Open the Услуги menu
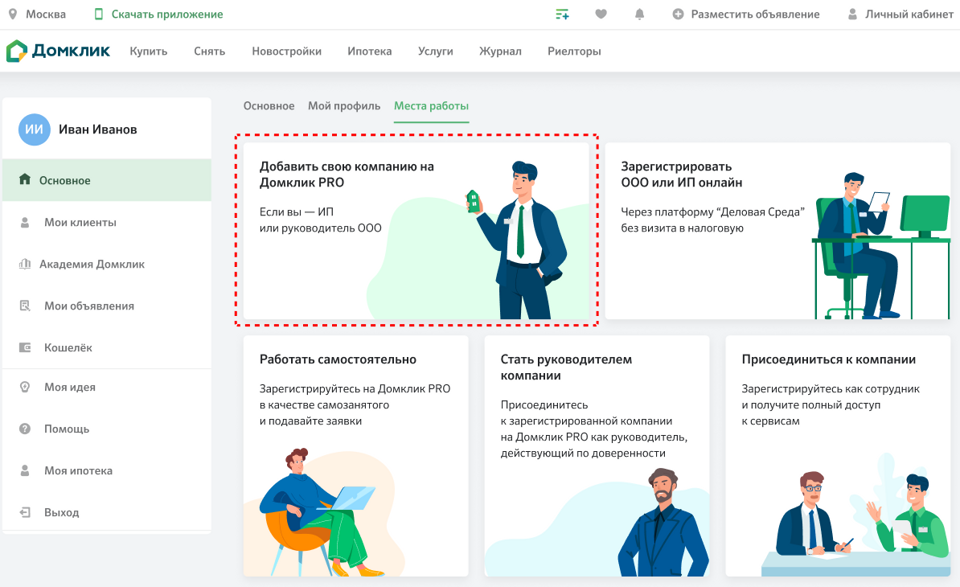The width and height of the screenshot is (960, 587). pyautogui.click(x=435, y=51)
